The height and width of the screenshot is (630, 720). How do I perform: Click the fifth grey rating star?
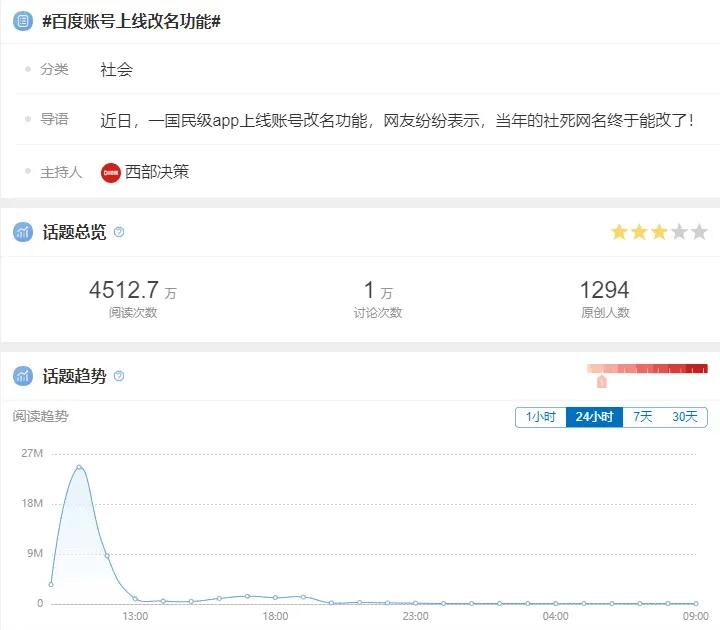[x=699, y=232]
